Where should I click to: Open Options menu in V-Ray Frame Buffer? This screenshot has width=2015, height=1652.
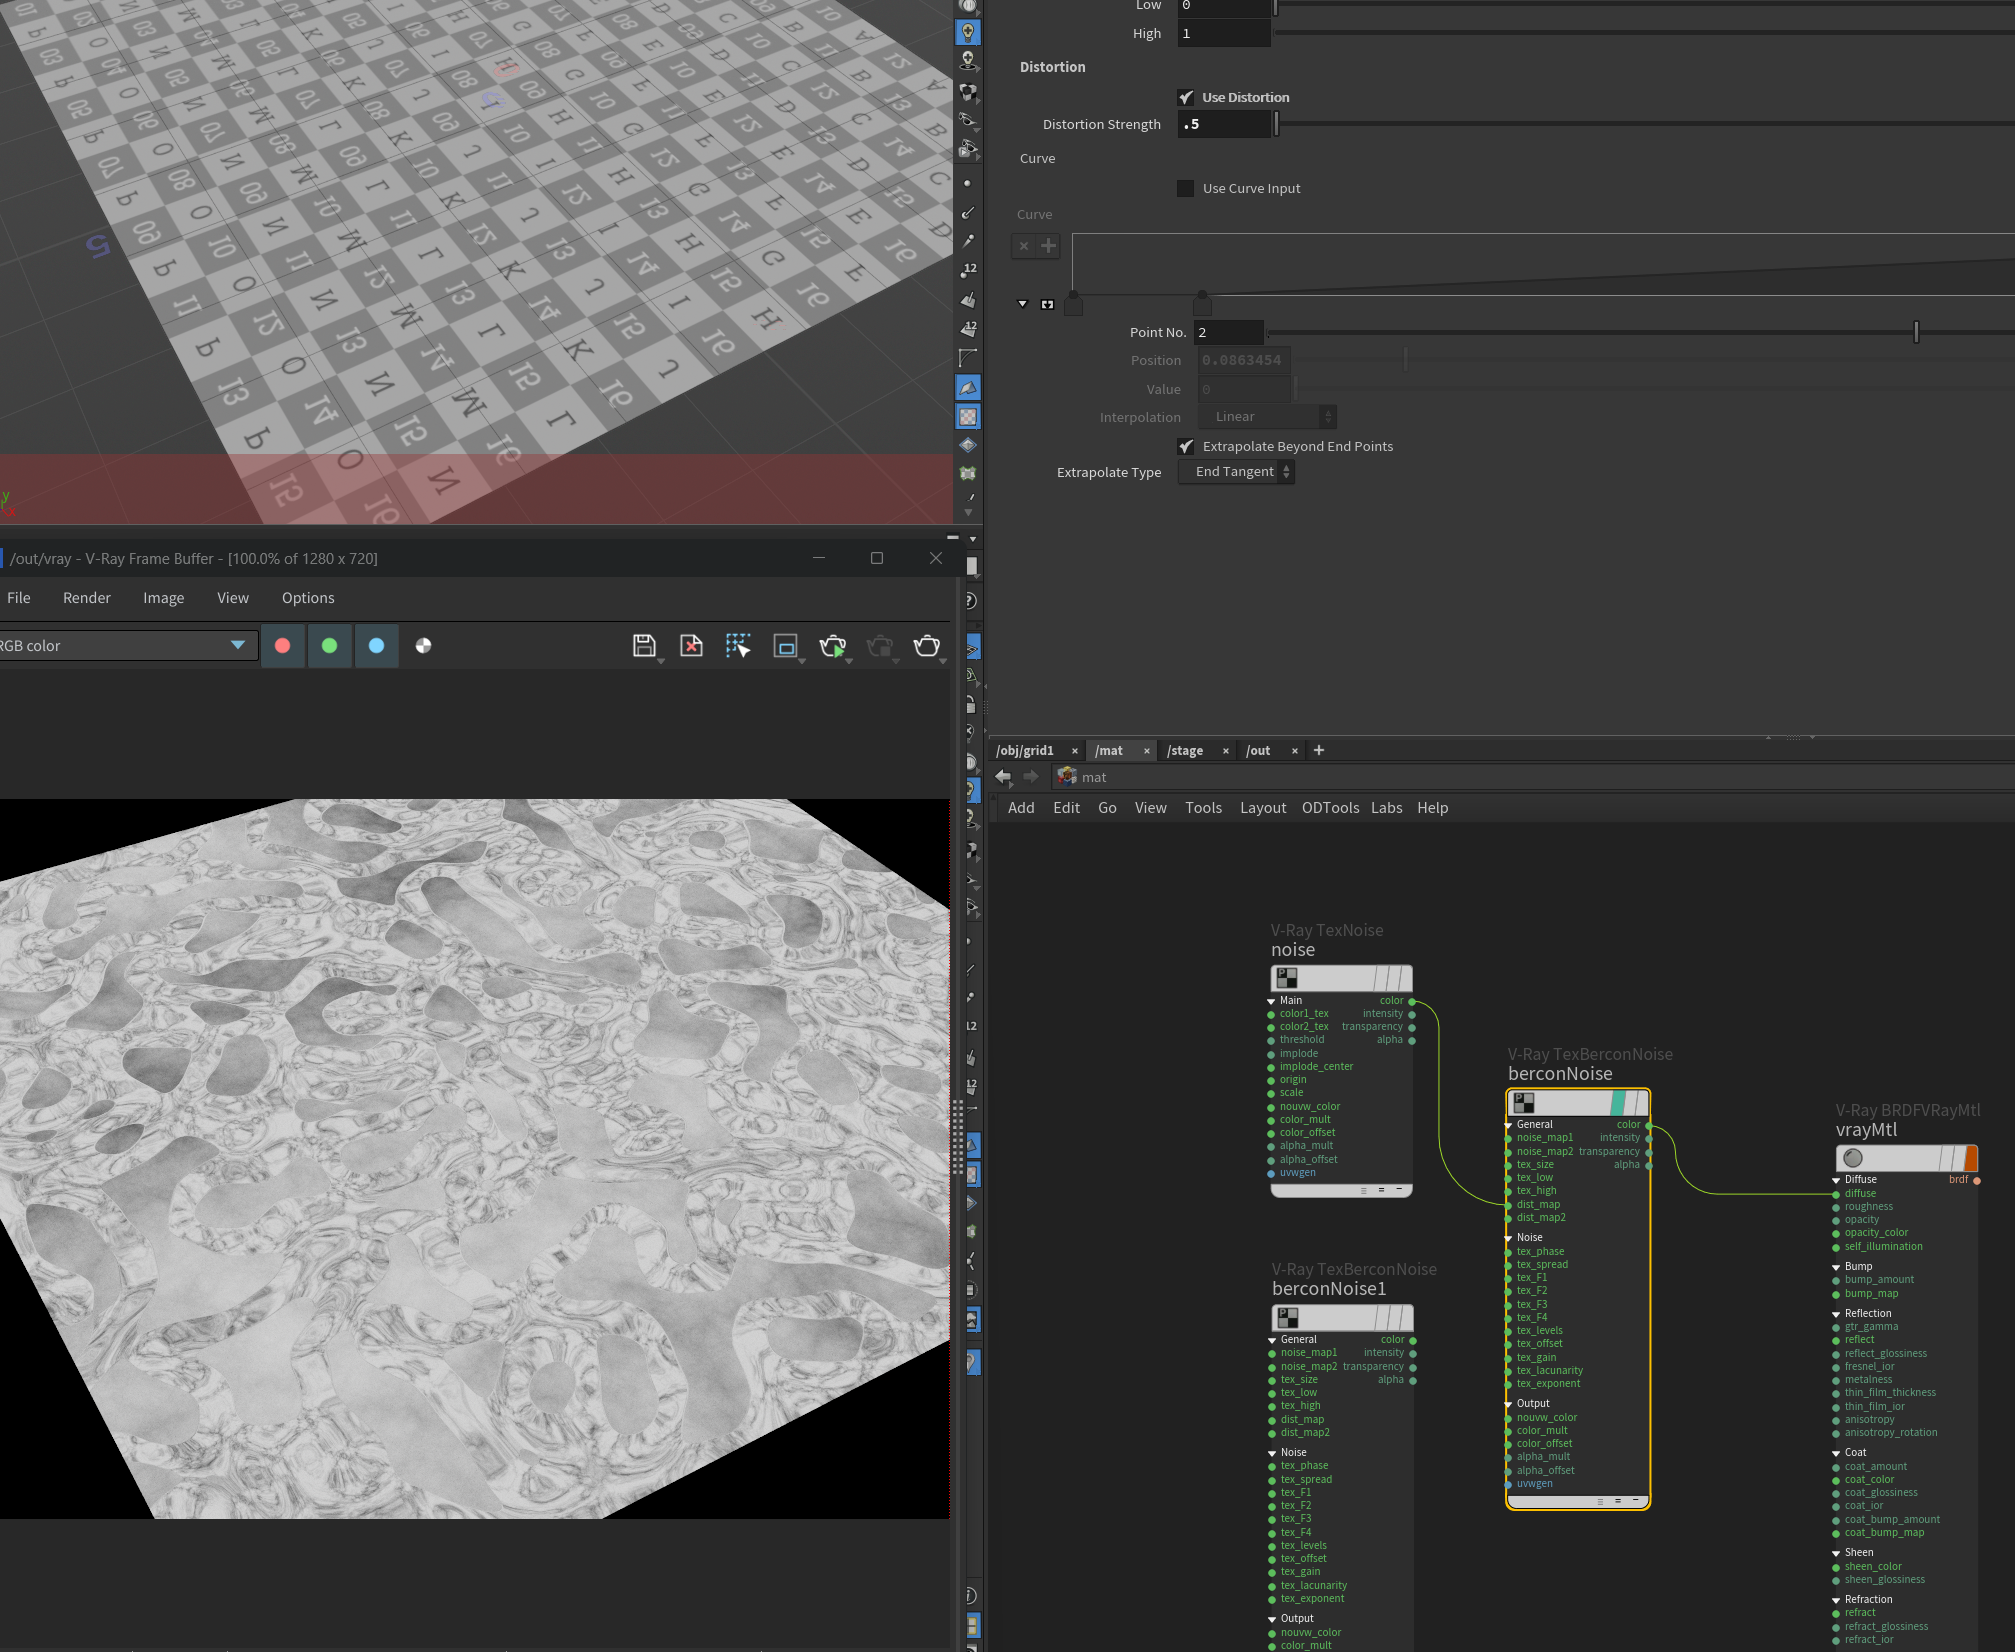click(308, 598)
